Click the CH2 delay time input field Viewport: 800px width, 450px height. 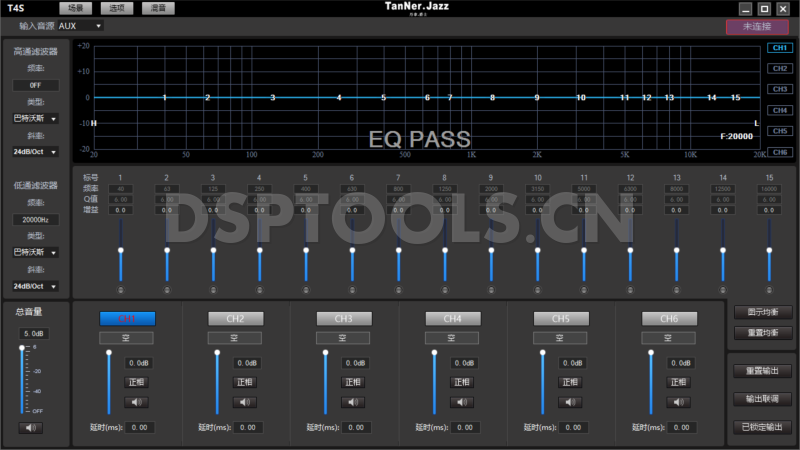(248, 427)
